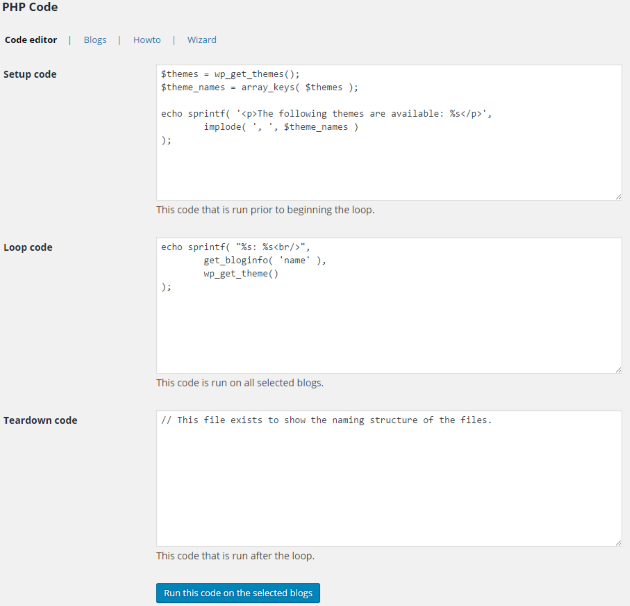Place cursor on '$themes = wp_get_themes();' line
This screenshot has width=630, height=606.
(230, 74)
